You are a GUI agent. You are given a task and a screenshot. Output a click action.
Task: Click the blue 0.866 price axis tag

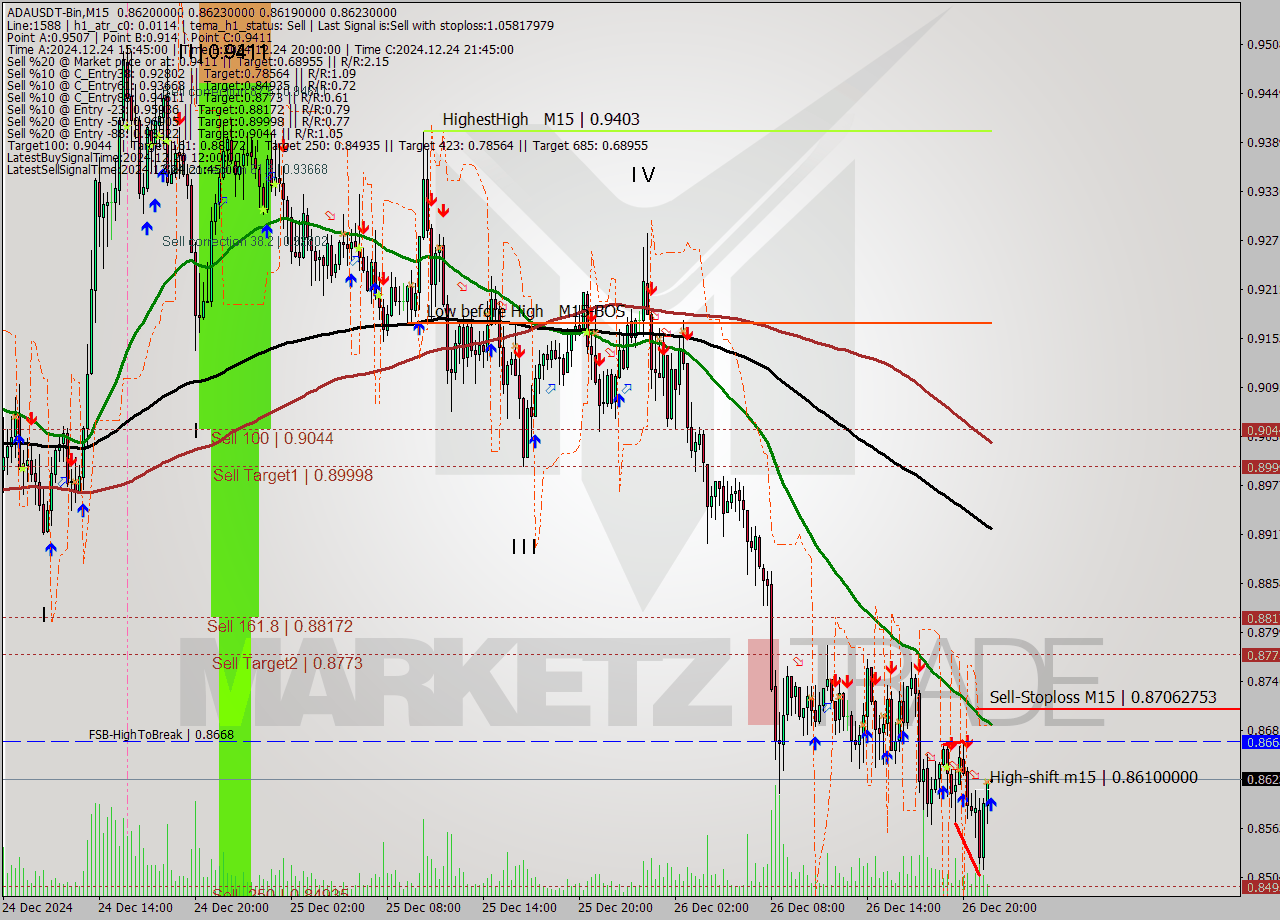(1260, 742)
